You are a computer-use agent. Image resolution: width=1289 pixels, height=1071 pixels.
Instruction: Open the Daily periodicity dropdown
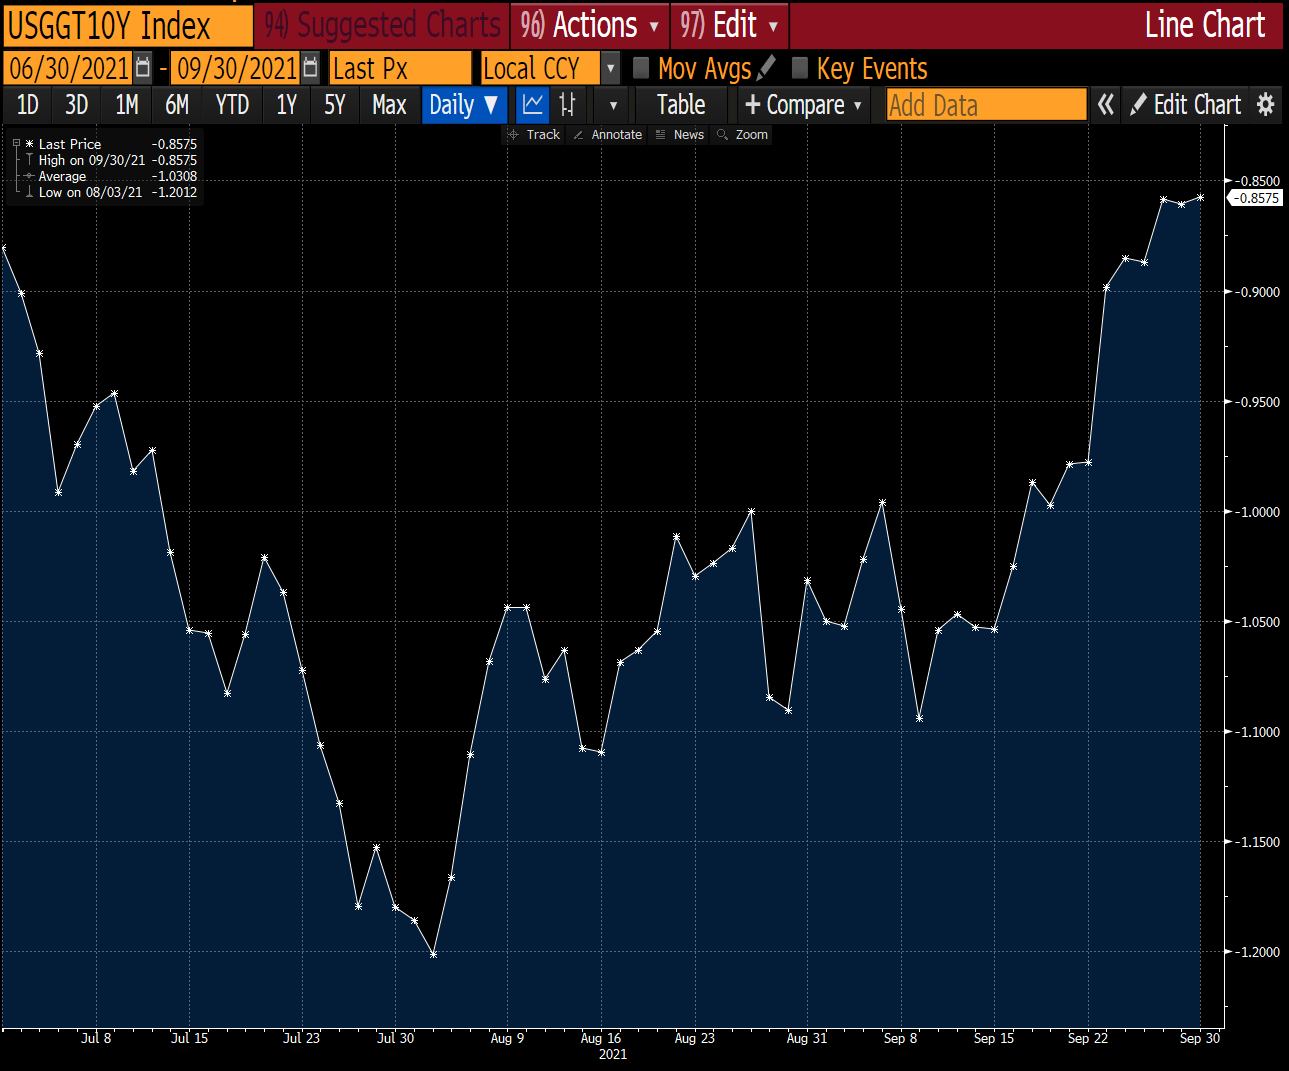tap(463, 105)
